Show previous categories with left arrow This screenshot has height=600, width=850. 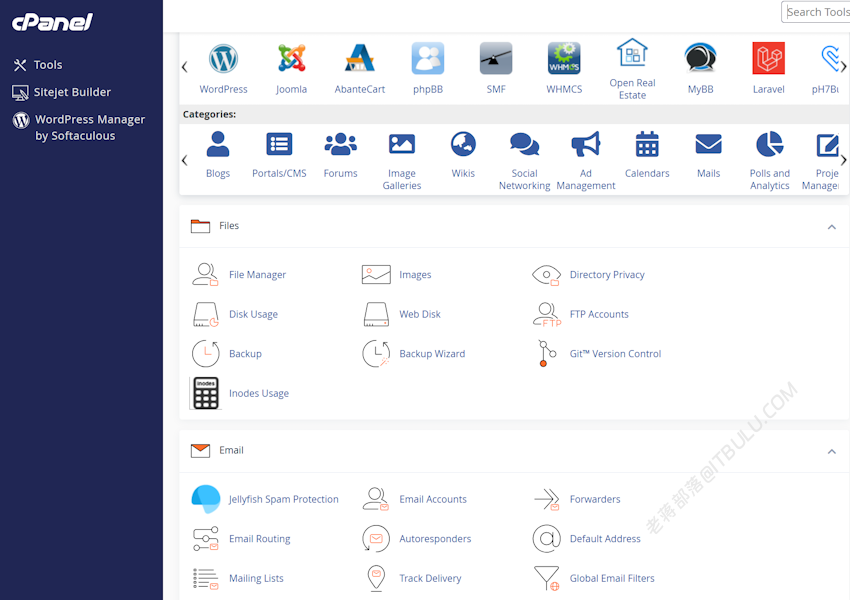pyautogui.click(x=184, y=160)
